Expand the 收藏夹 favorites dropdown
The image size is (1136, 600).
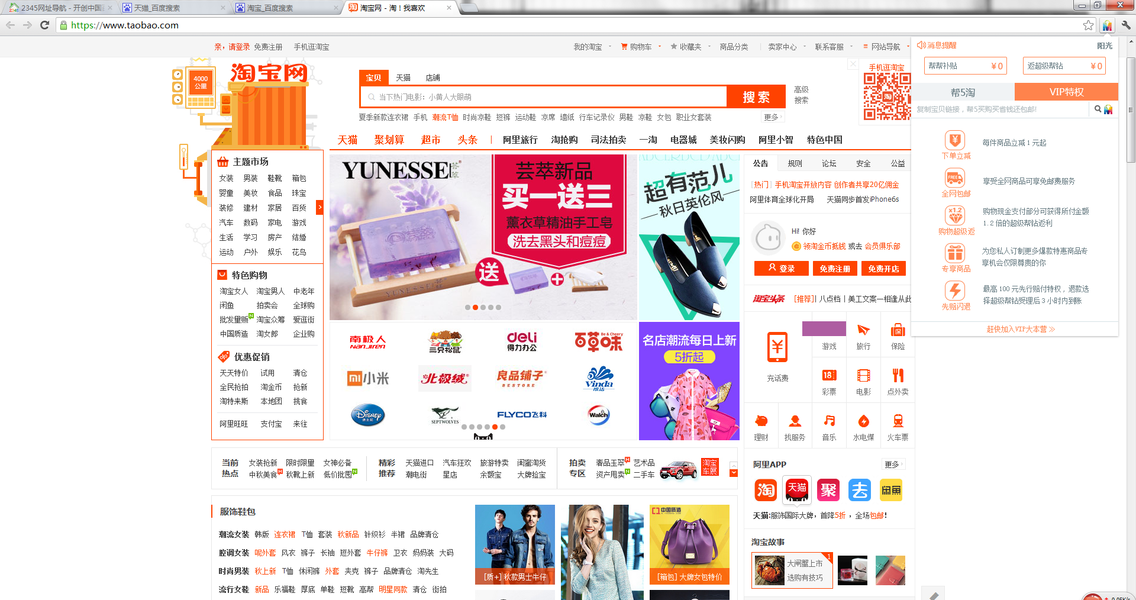[x=688, y=46]
